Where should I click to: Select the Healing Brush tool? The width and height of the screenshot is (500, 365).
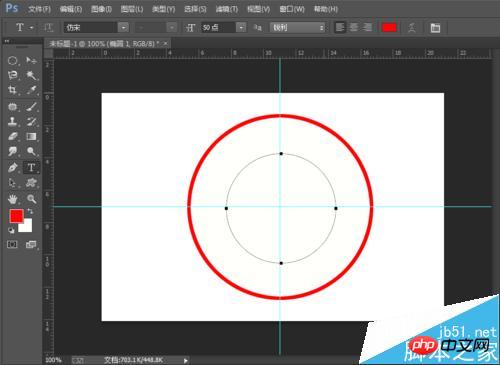tap(12, 107)
